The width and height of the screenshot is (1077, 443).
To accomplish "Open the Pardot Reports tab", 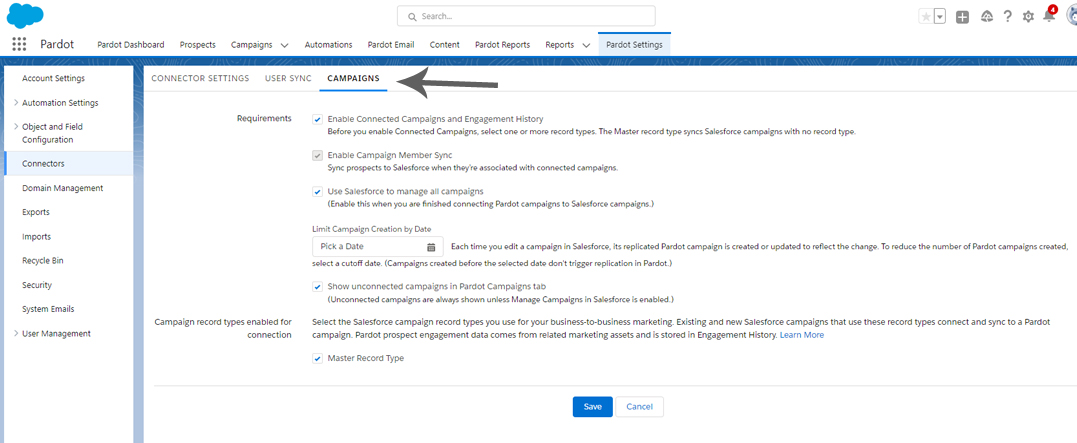I will coord(502,45).
